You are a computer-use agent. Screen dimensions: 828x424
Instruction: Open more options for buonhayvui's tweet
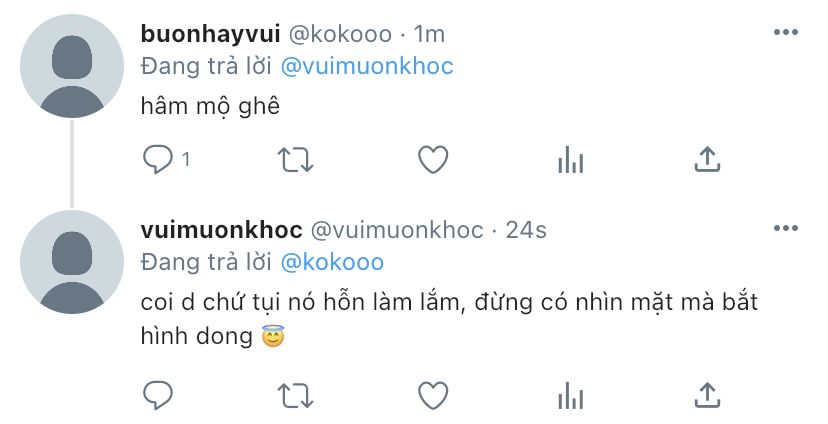(786, 32)
